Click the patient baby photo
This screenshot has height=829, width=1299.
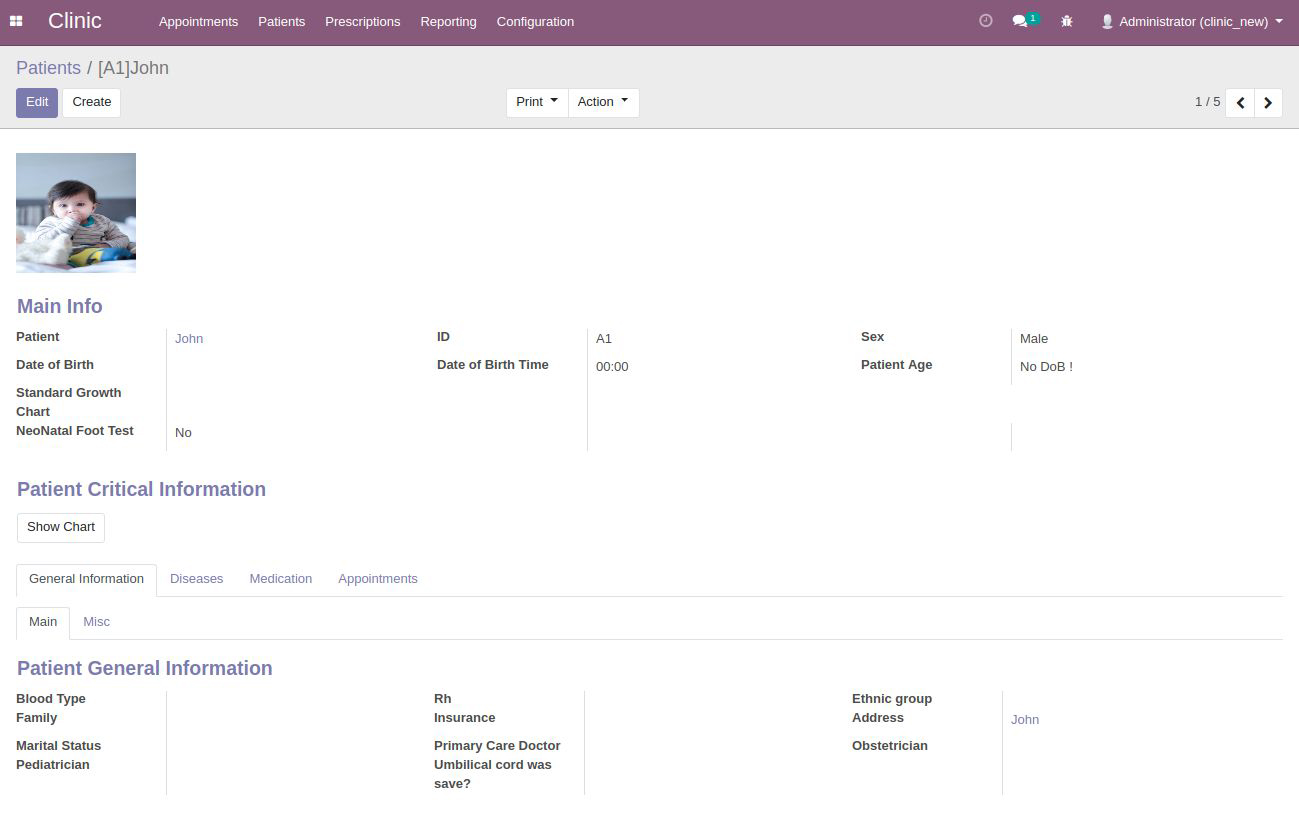click(76, 213)
